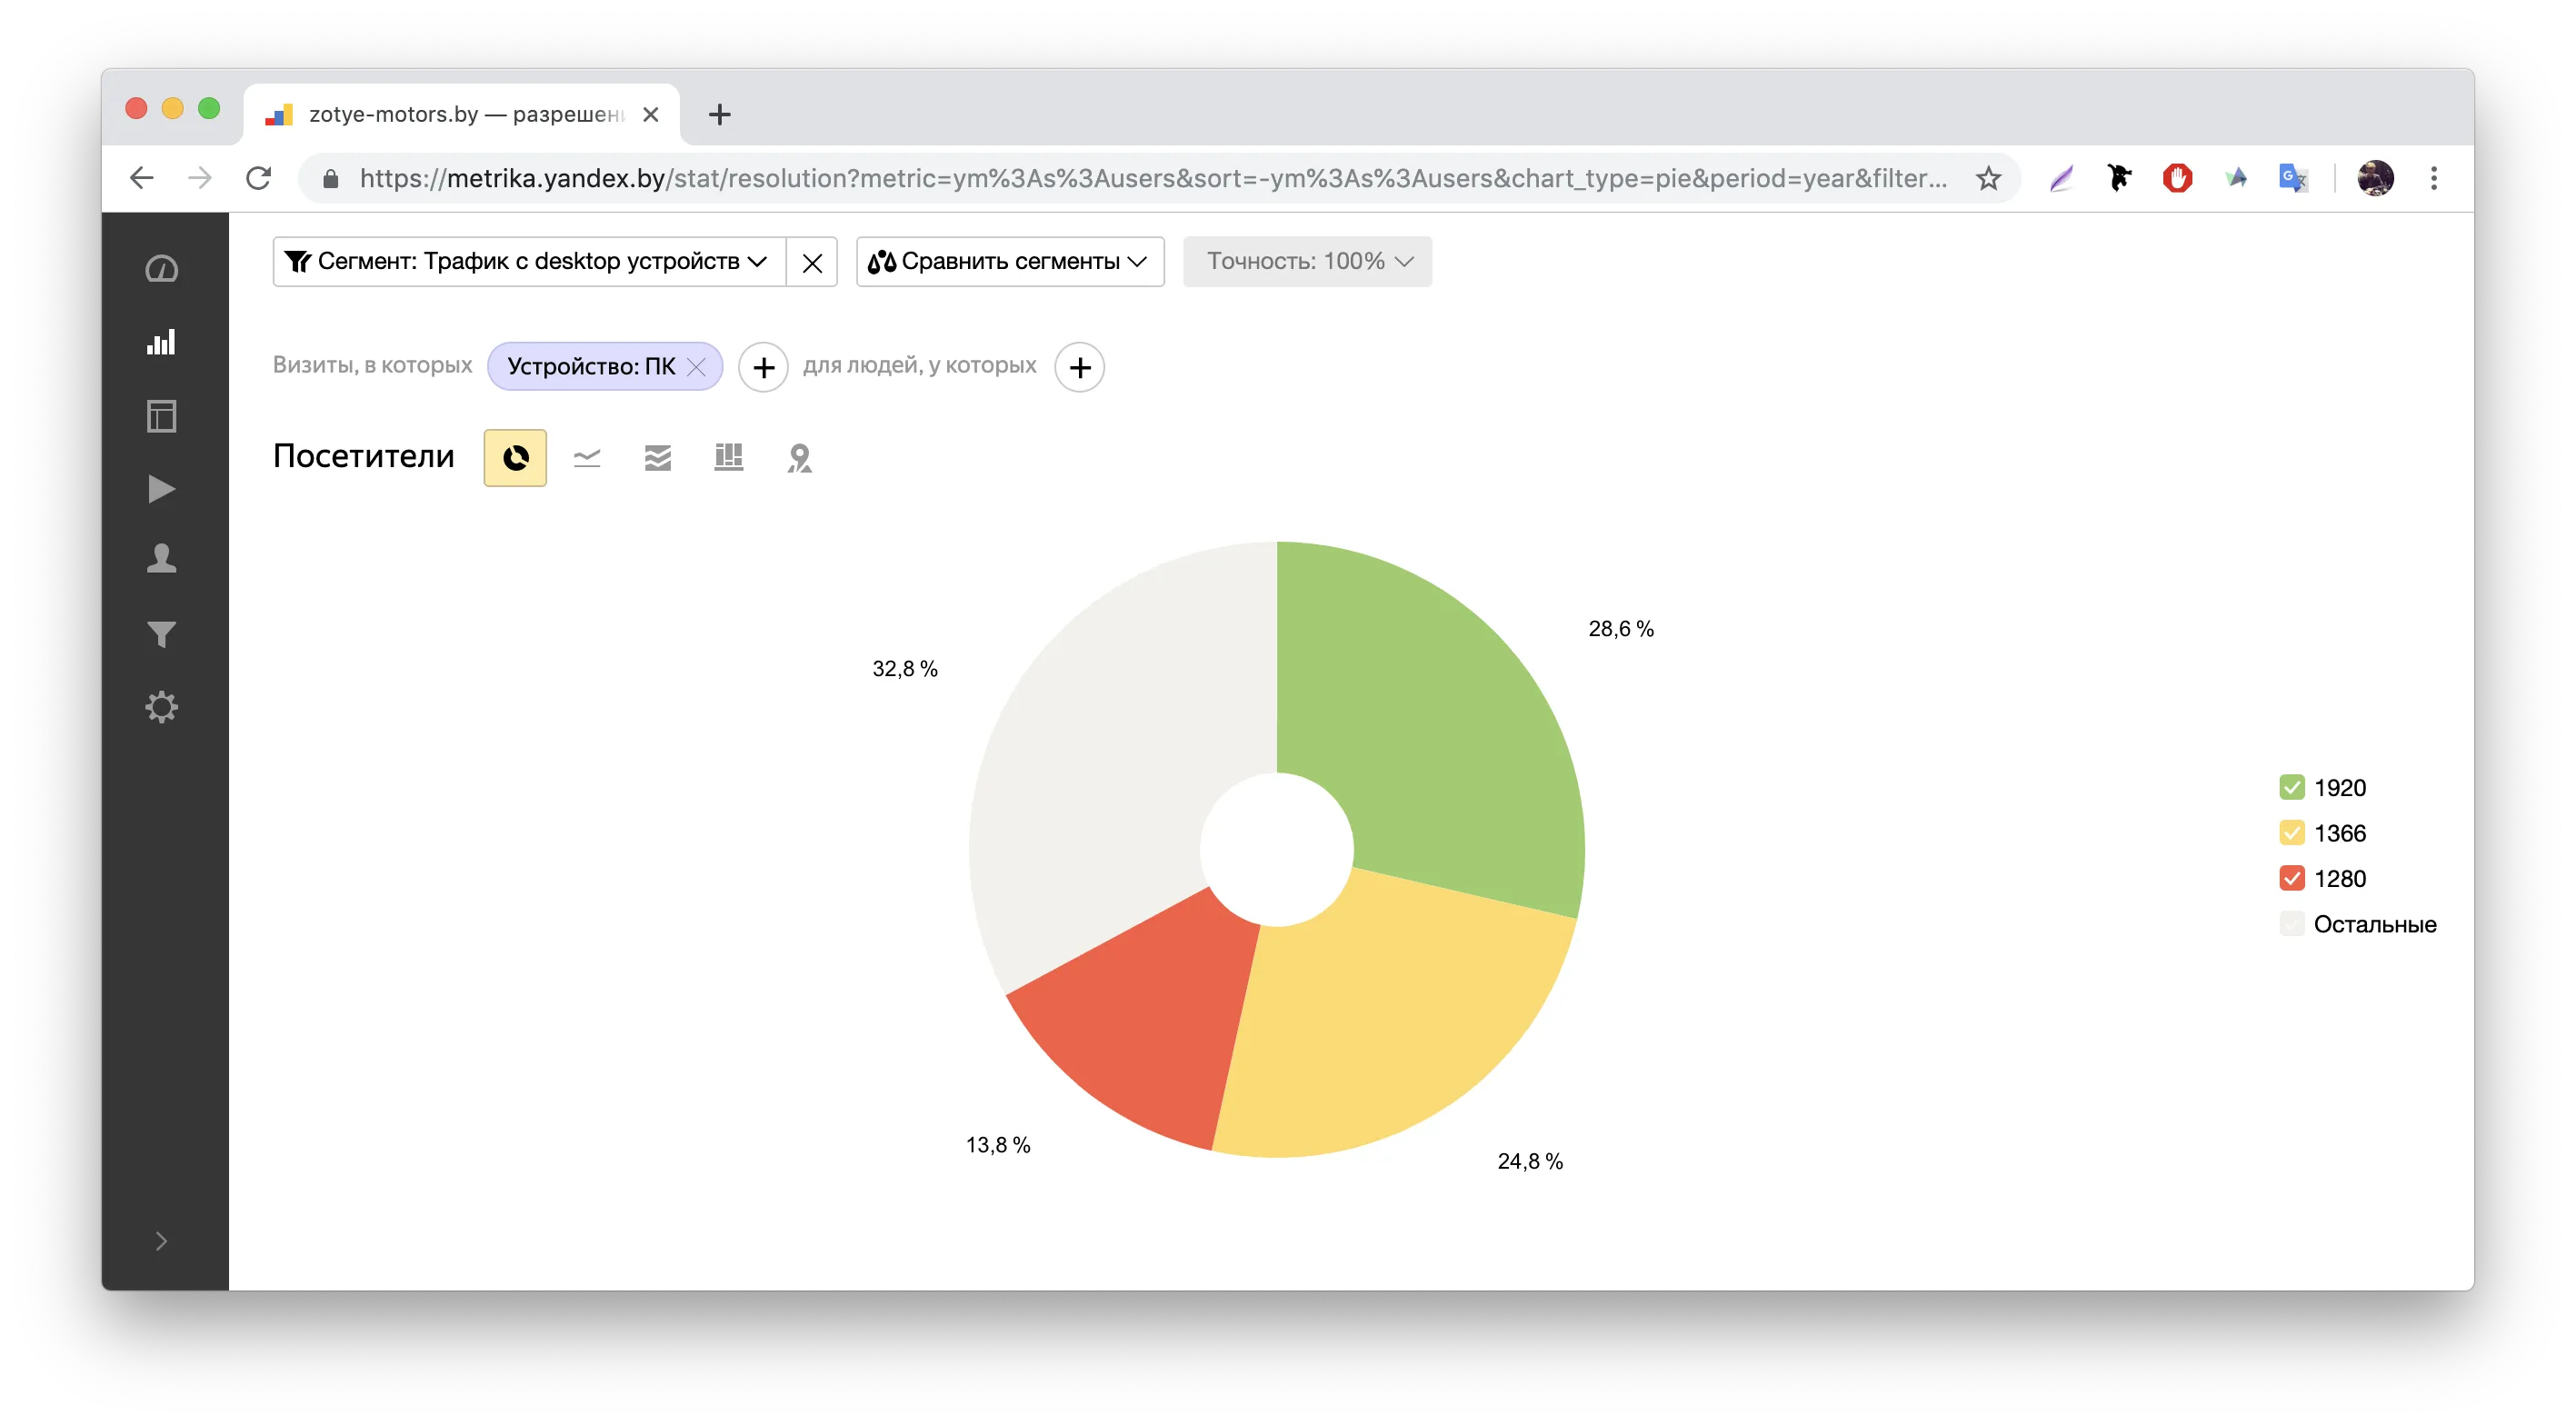Image resolution: width=2576 pixels, height=1425 pixels.
Task: View the site security lock icon
Action: pyautogui.click(x=331, y=178)
